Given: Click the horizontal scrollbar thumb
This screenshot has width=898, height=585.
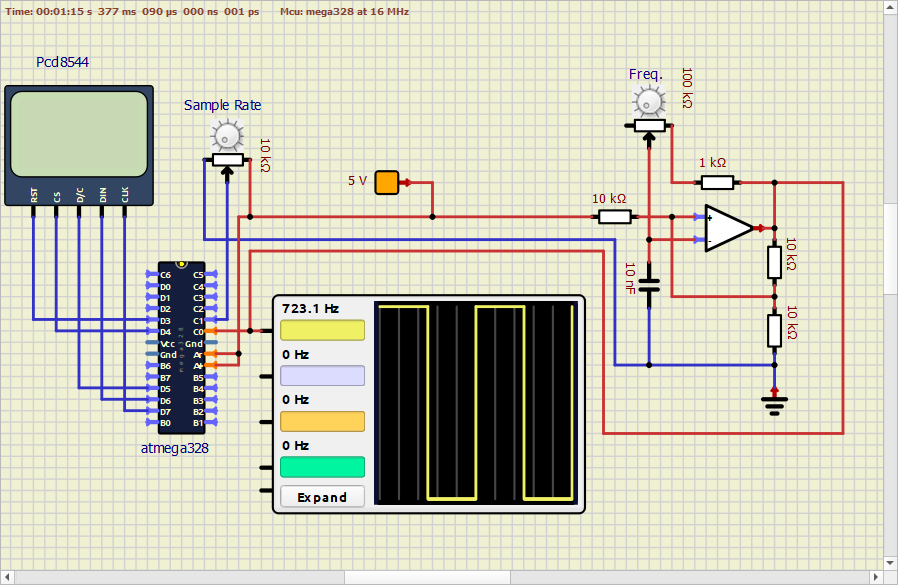Looking at the screenshot, I should pyautogui.click(x=427, y=577).
